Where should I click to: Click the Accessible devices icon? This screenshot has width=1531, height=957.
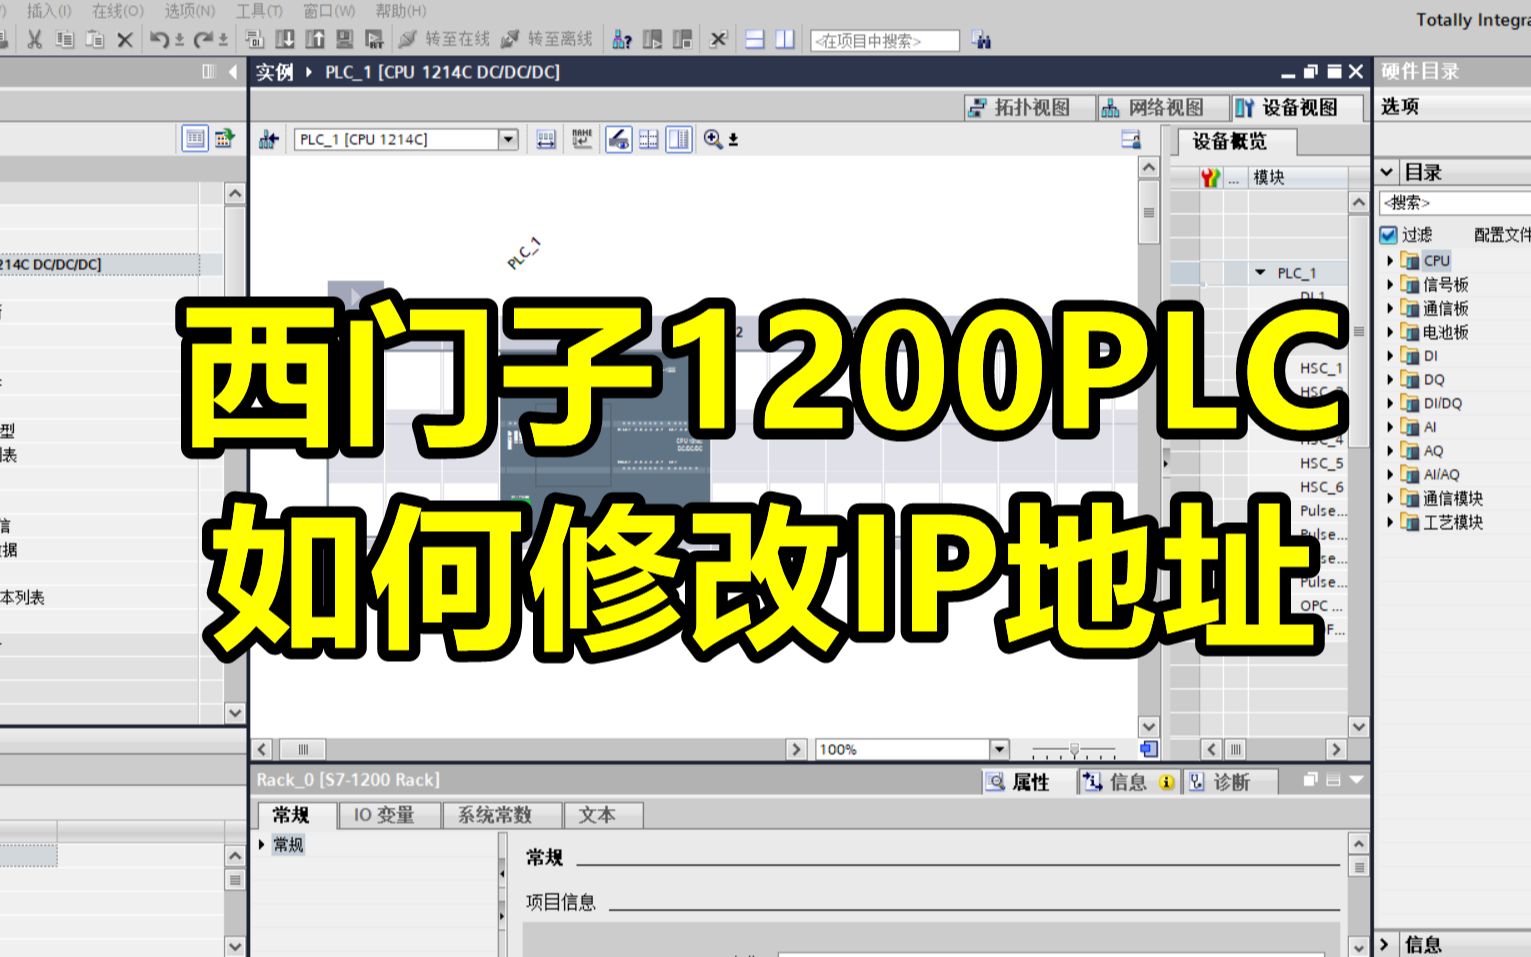pyautogui.click(x=622, y=39)
